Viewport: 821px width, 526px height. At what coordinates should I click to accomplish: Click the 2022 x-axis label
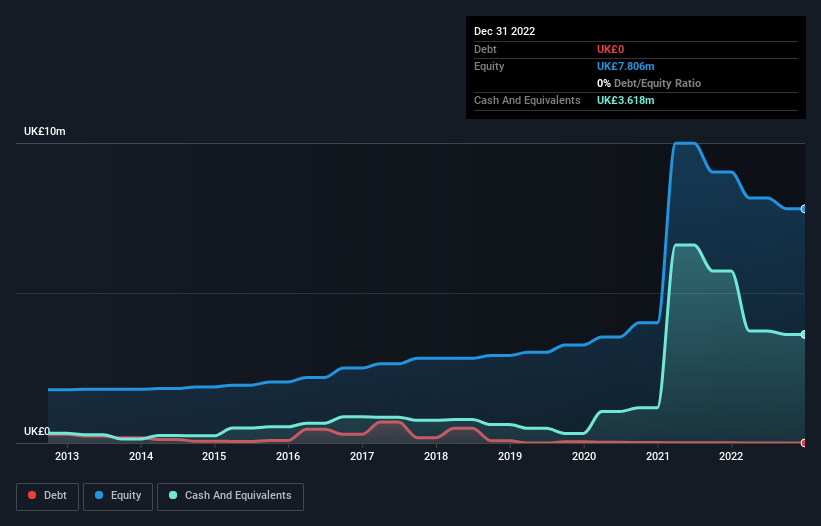[731, 456]
